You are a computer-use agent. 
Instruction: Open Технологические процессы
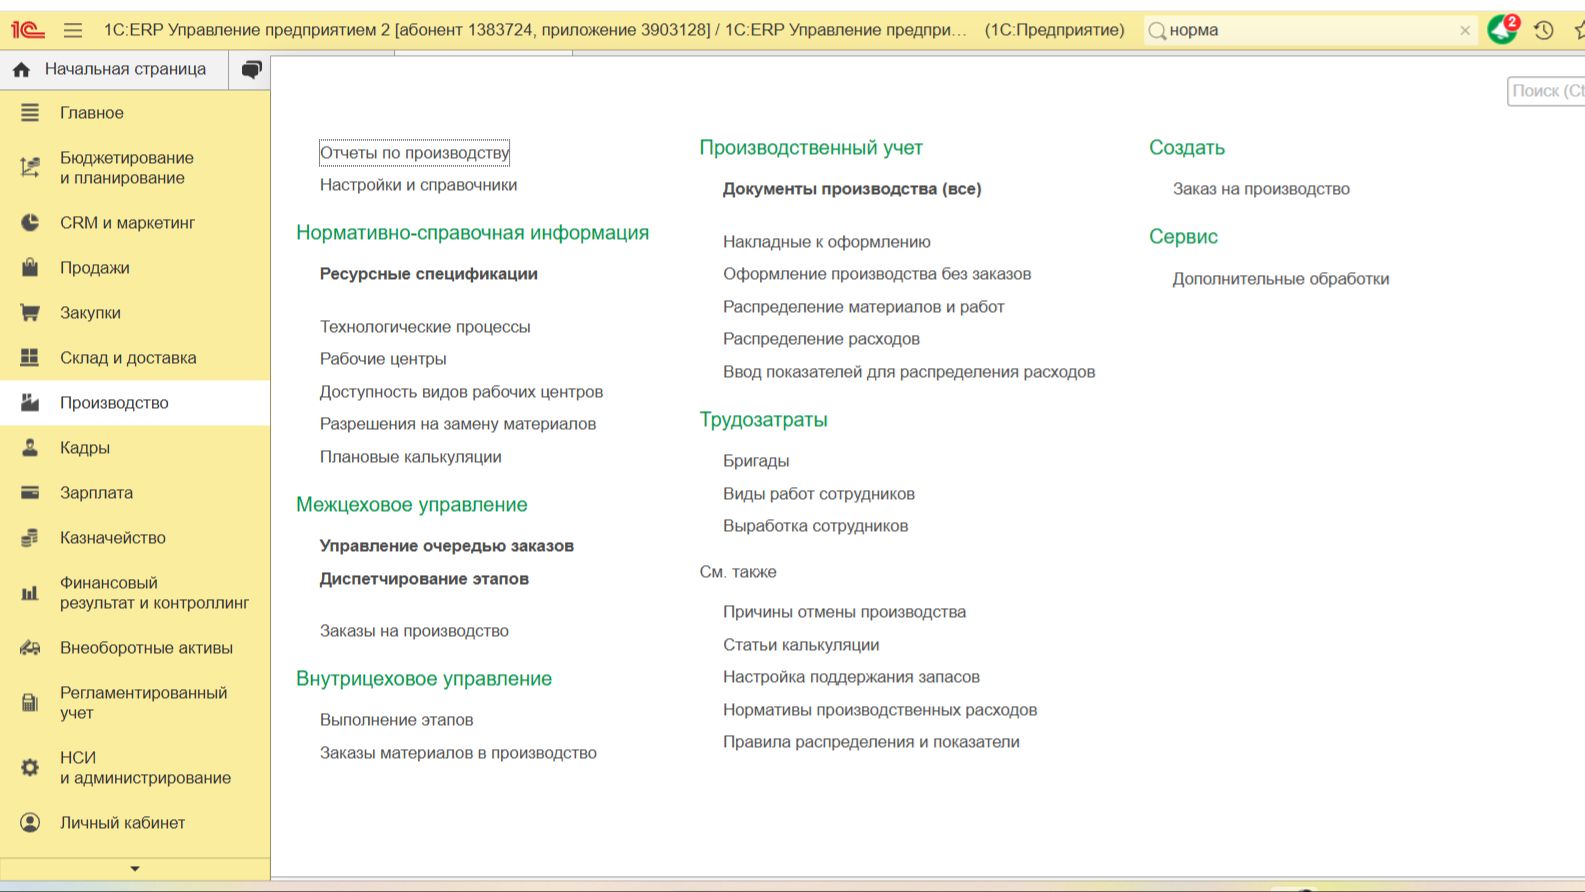tap(425, 327)
